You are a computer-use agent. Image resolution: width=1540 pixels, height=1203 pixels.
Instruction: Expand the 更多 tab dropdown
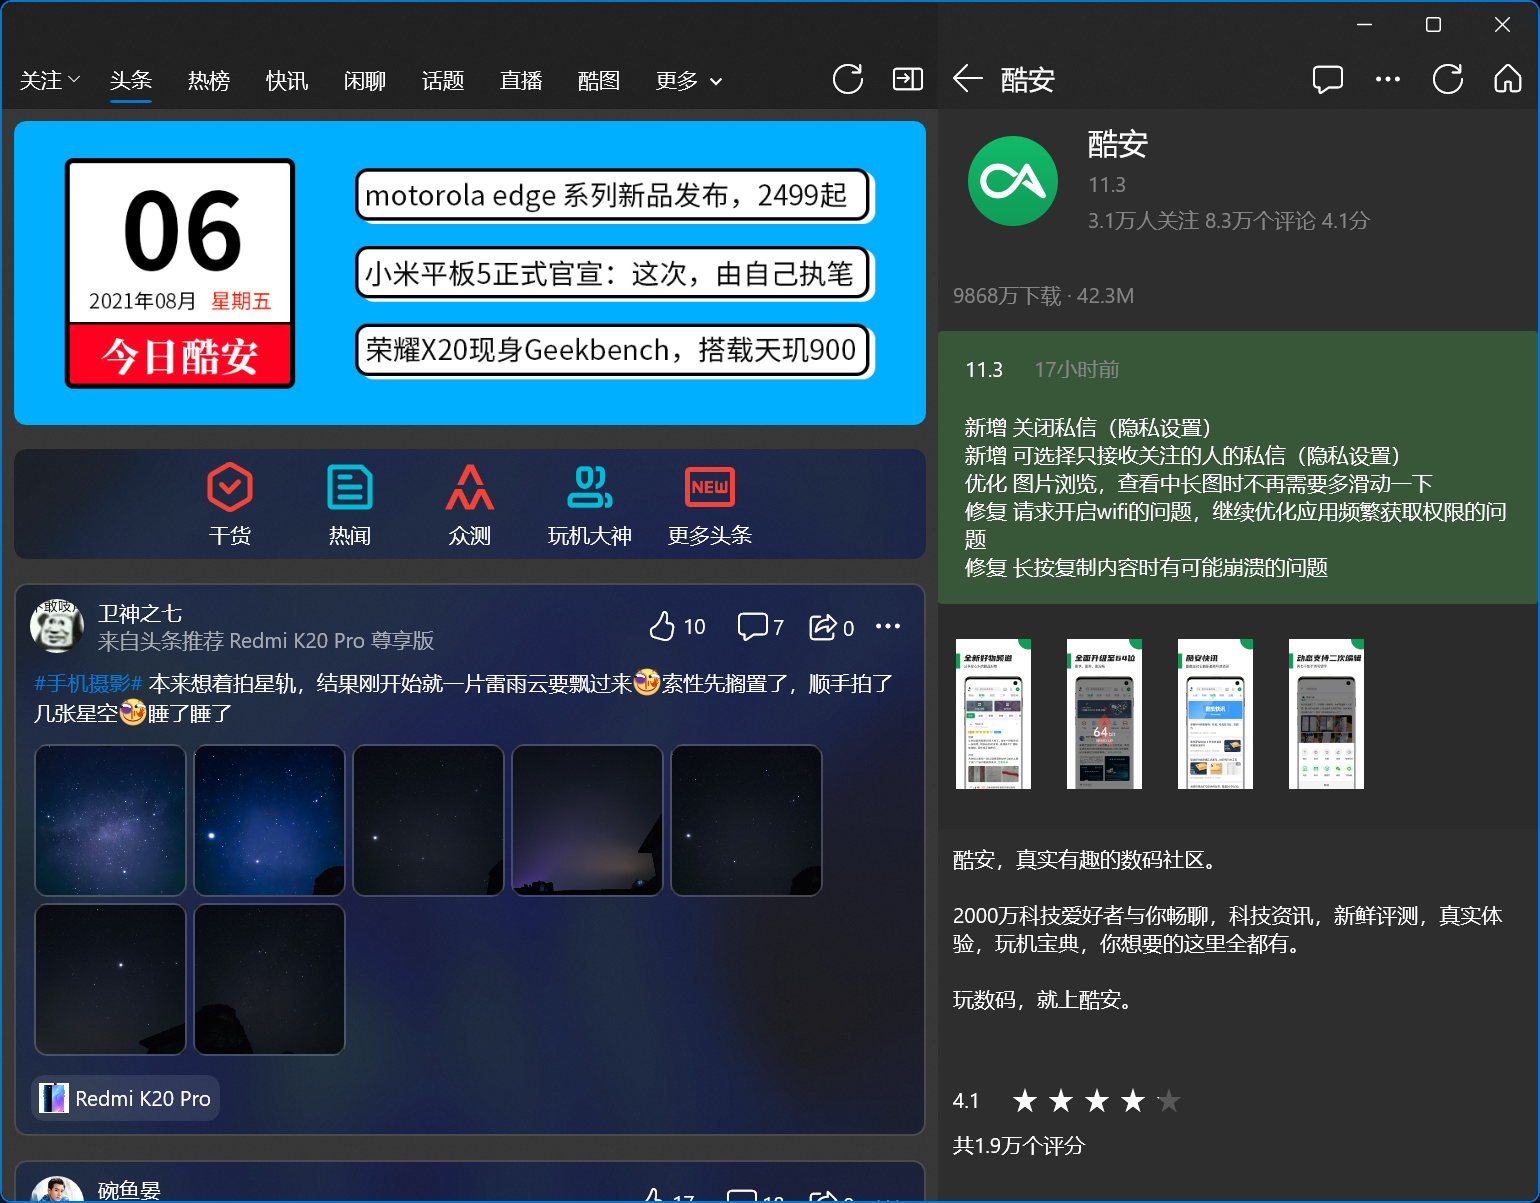(x=689, y=80)
